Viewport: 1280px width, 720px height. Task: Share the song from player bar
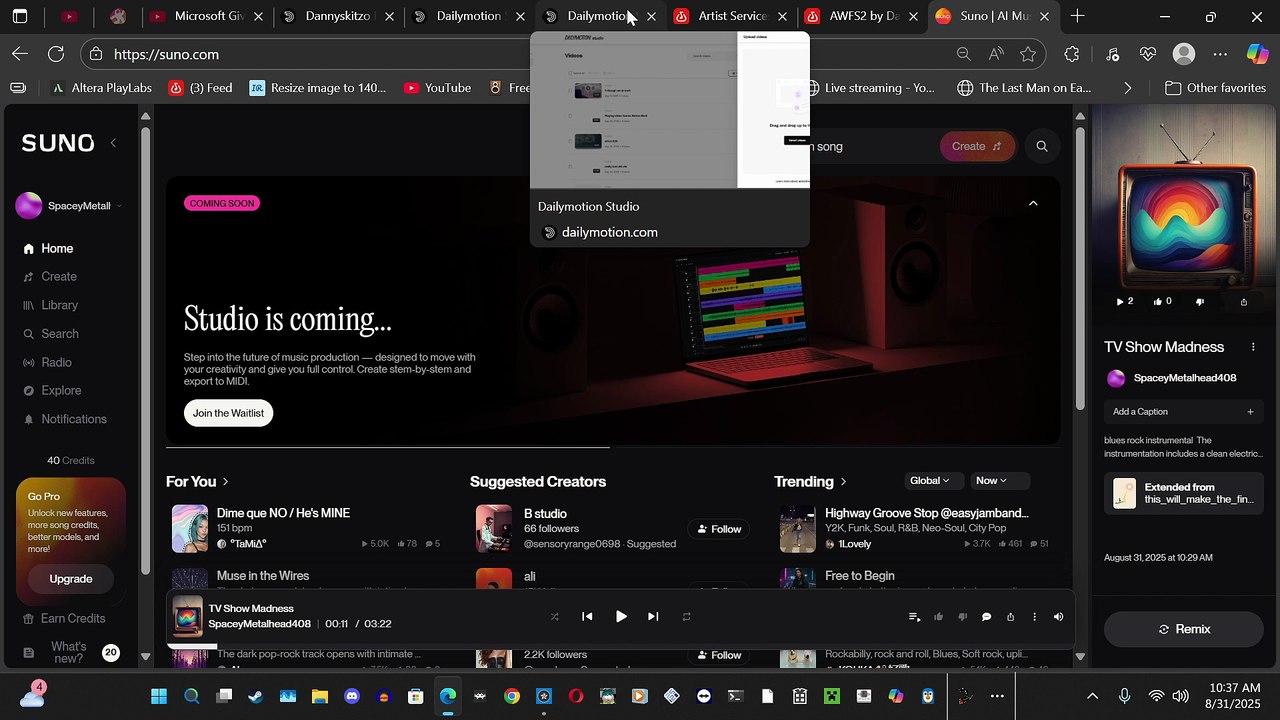point(1010,617)
